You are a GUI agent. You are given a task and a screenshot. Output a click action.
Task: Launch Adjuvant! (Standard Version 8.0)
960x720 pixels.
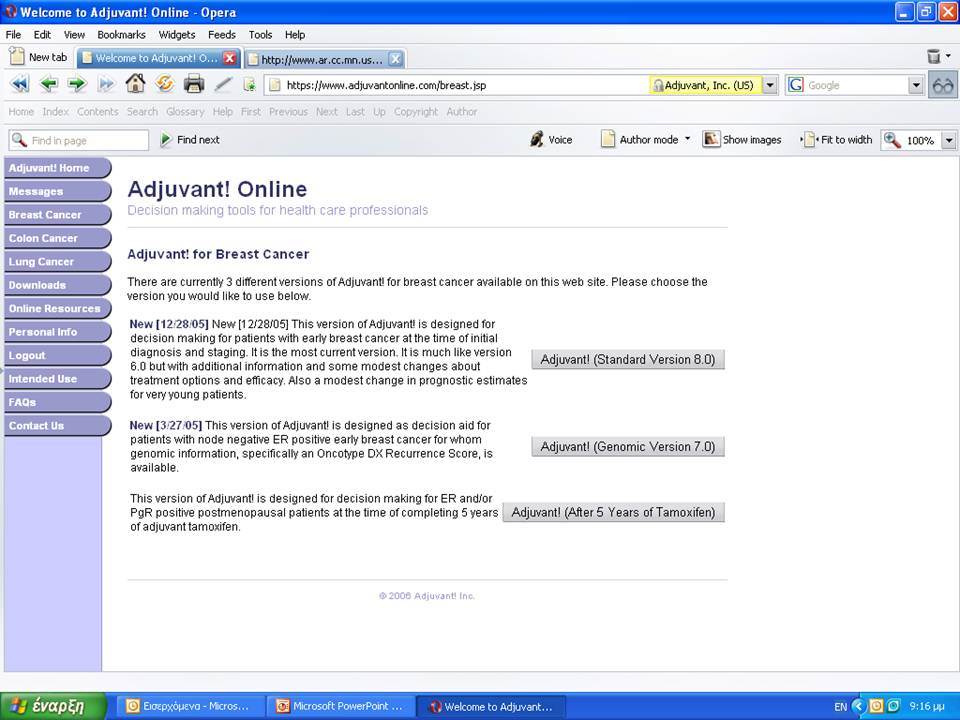coord(628,359)
